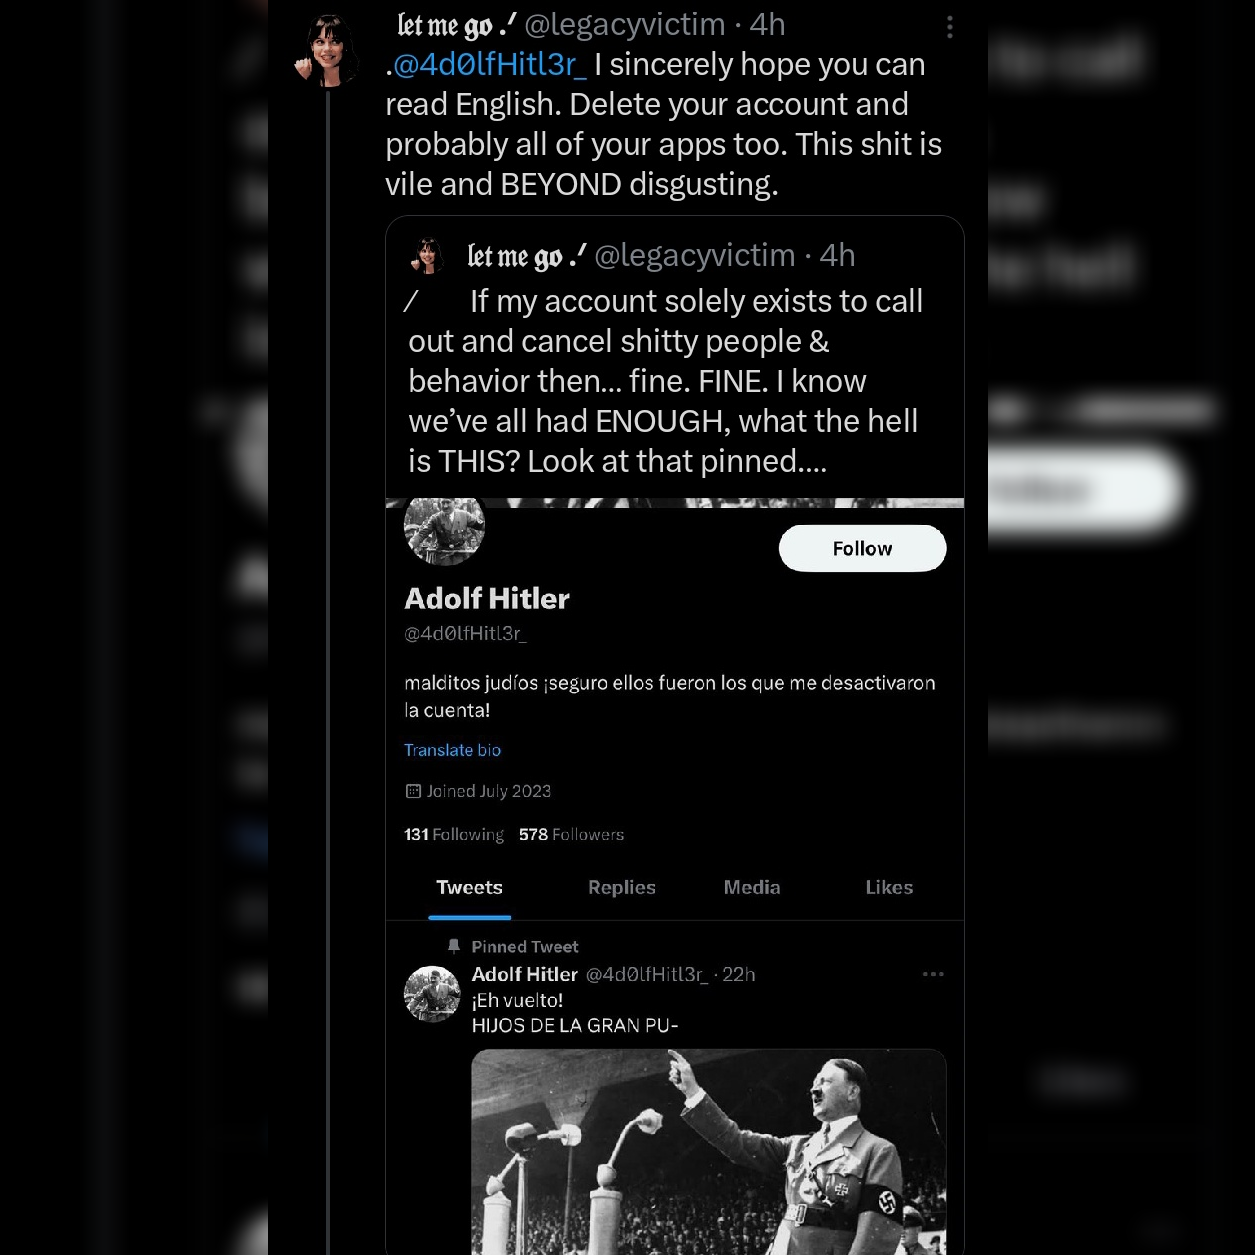Switch to the Replies tab
The width and height of the screenshot is (1255, 1255).
(622, 887)
